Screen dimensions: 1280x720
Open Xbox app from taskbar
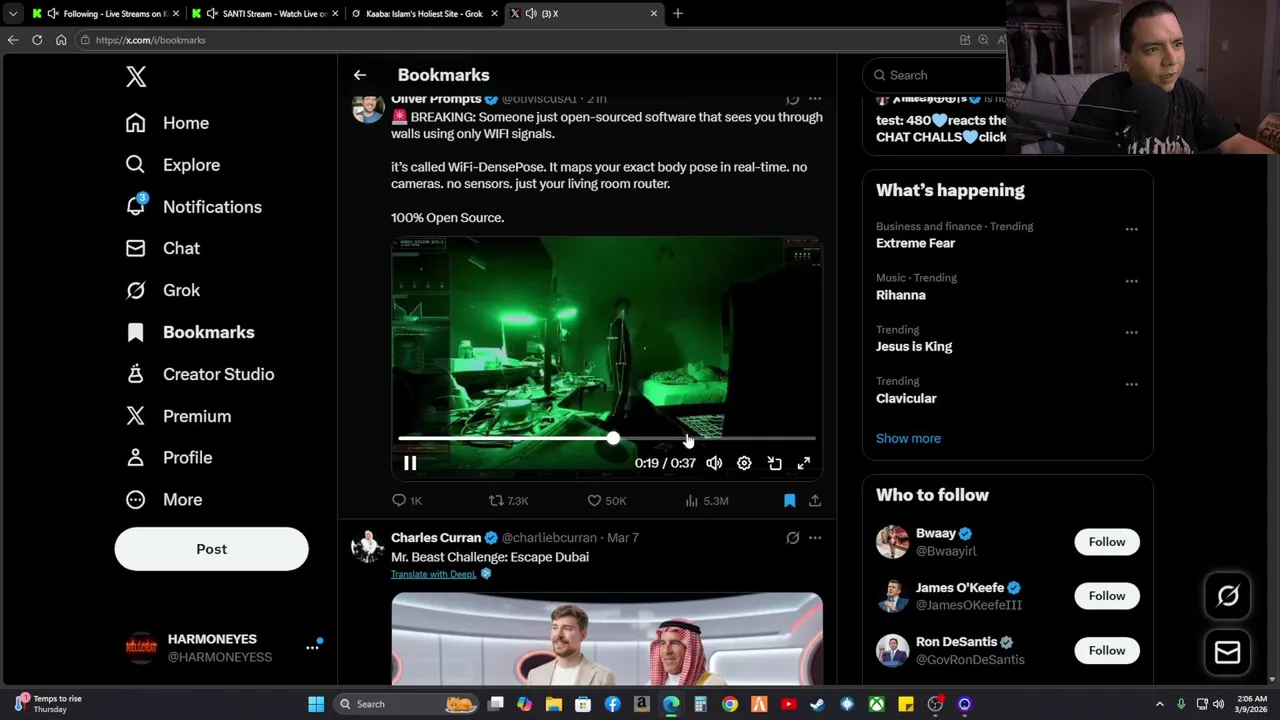(876, 704)
